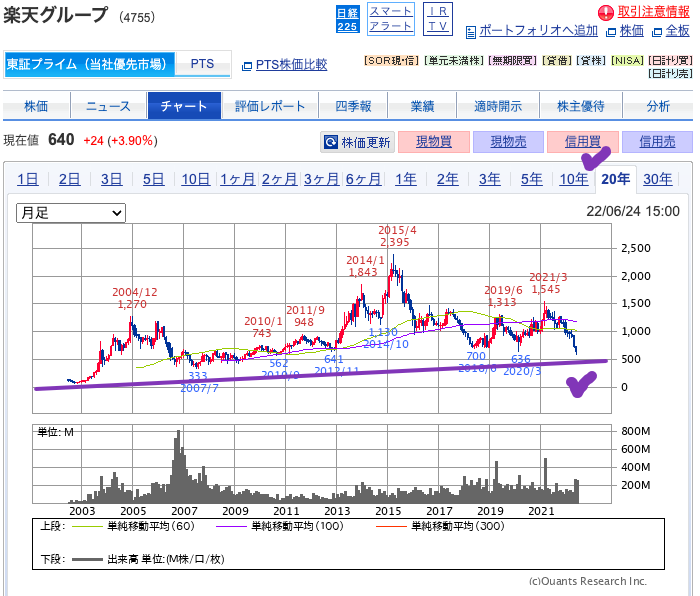Image resolution: width=700 pixels, height=596 pixels.
Task: Click 単純移動平均(60) legend entry
Action: point(133,526)
